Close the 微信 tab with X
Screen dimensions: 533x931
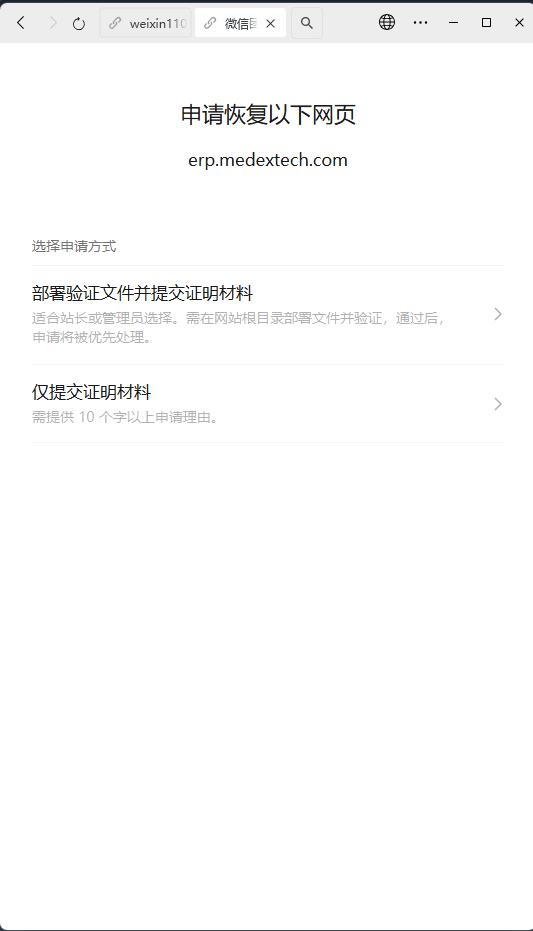[x=271, y=23]
